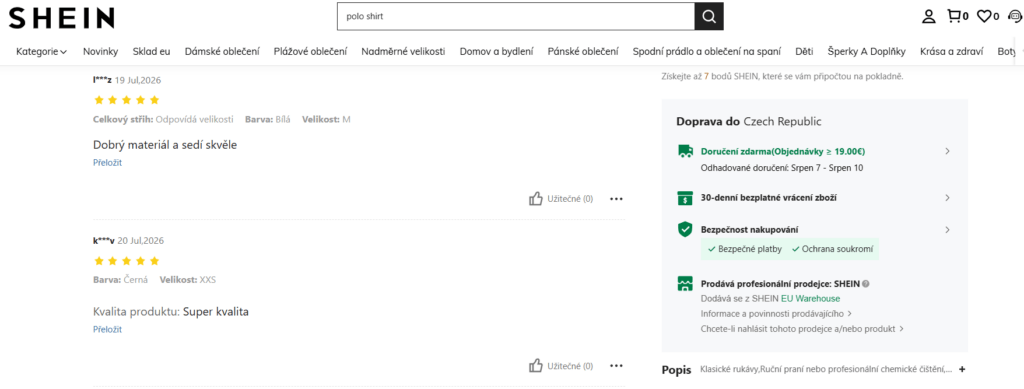Viewport: 1024px width, 389px height.
Task: Click 30-denní bezplatné vrácení zboží text
Action: pos(769,197)
